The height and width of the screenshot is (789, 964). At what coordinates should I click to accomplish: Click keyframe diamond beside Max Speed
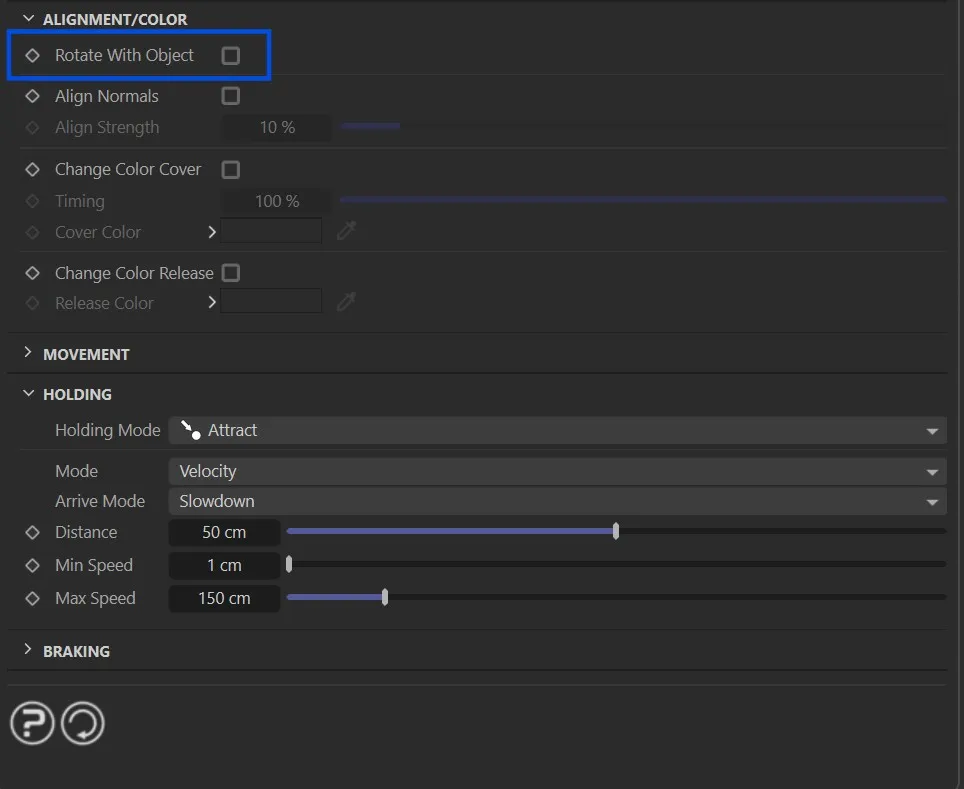point(32,599)
